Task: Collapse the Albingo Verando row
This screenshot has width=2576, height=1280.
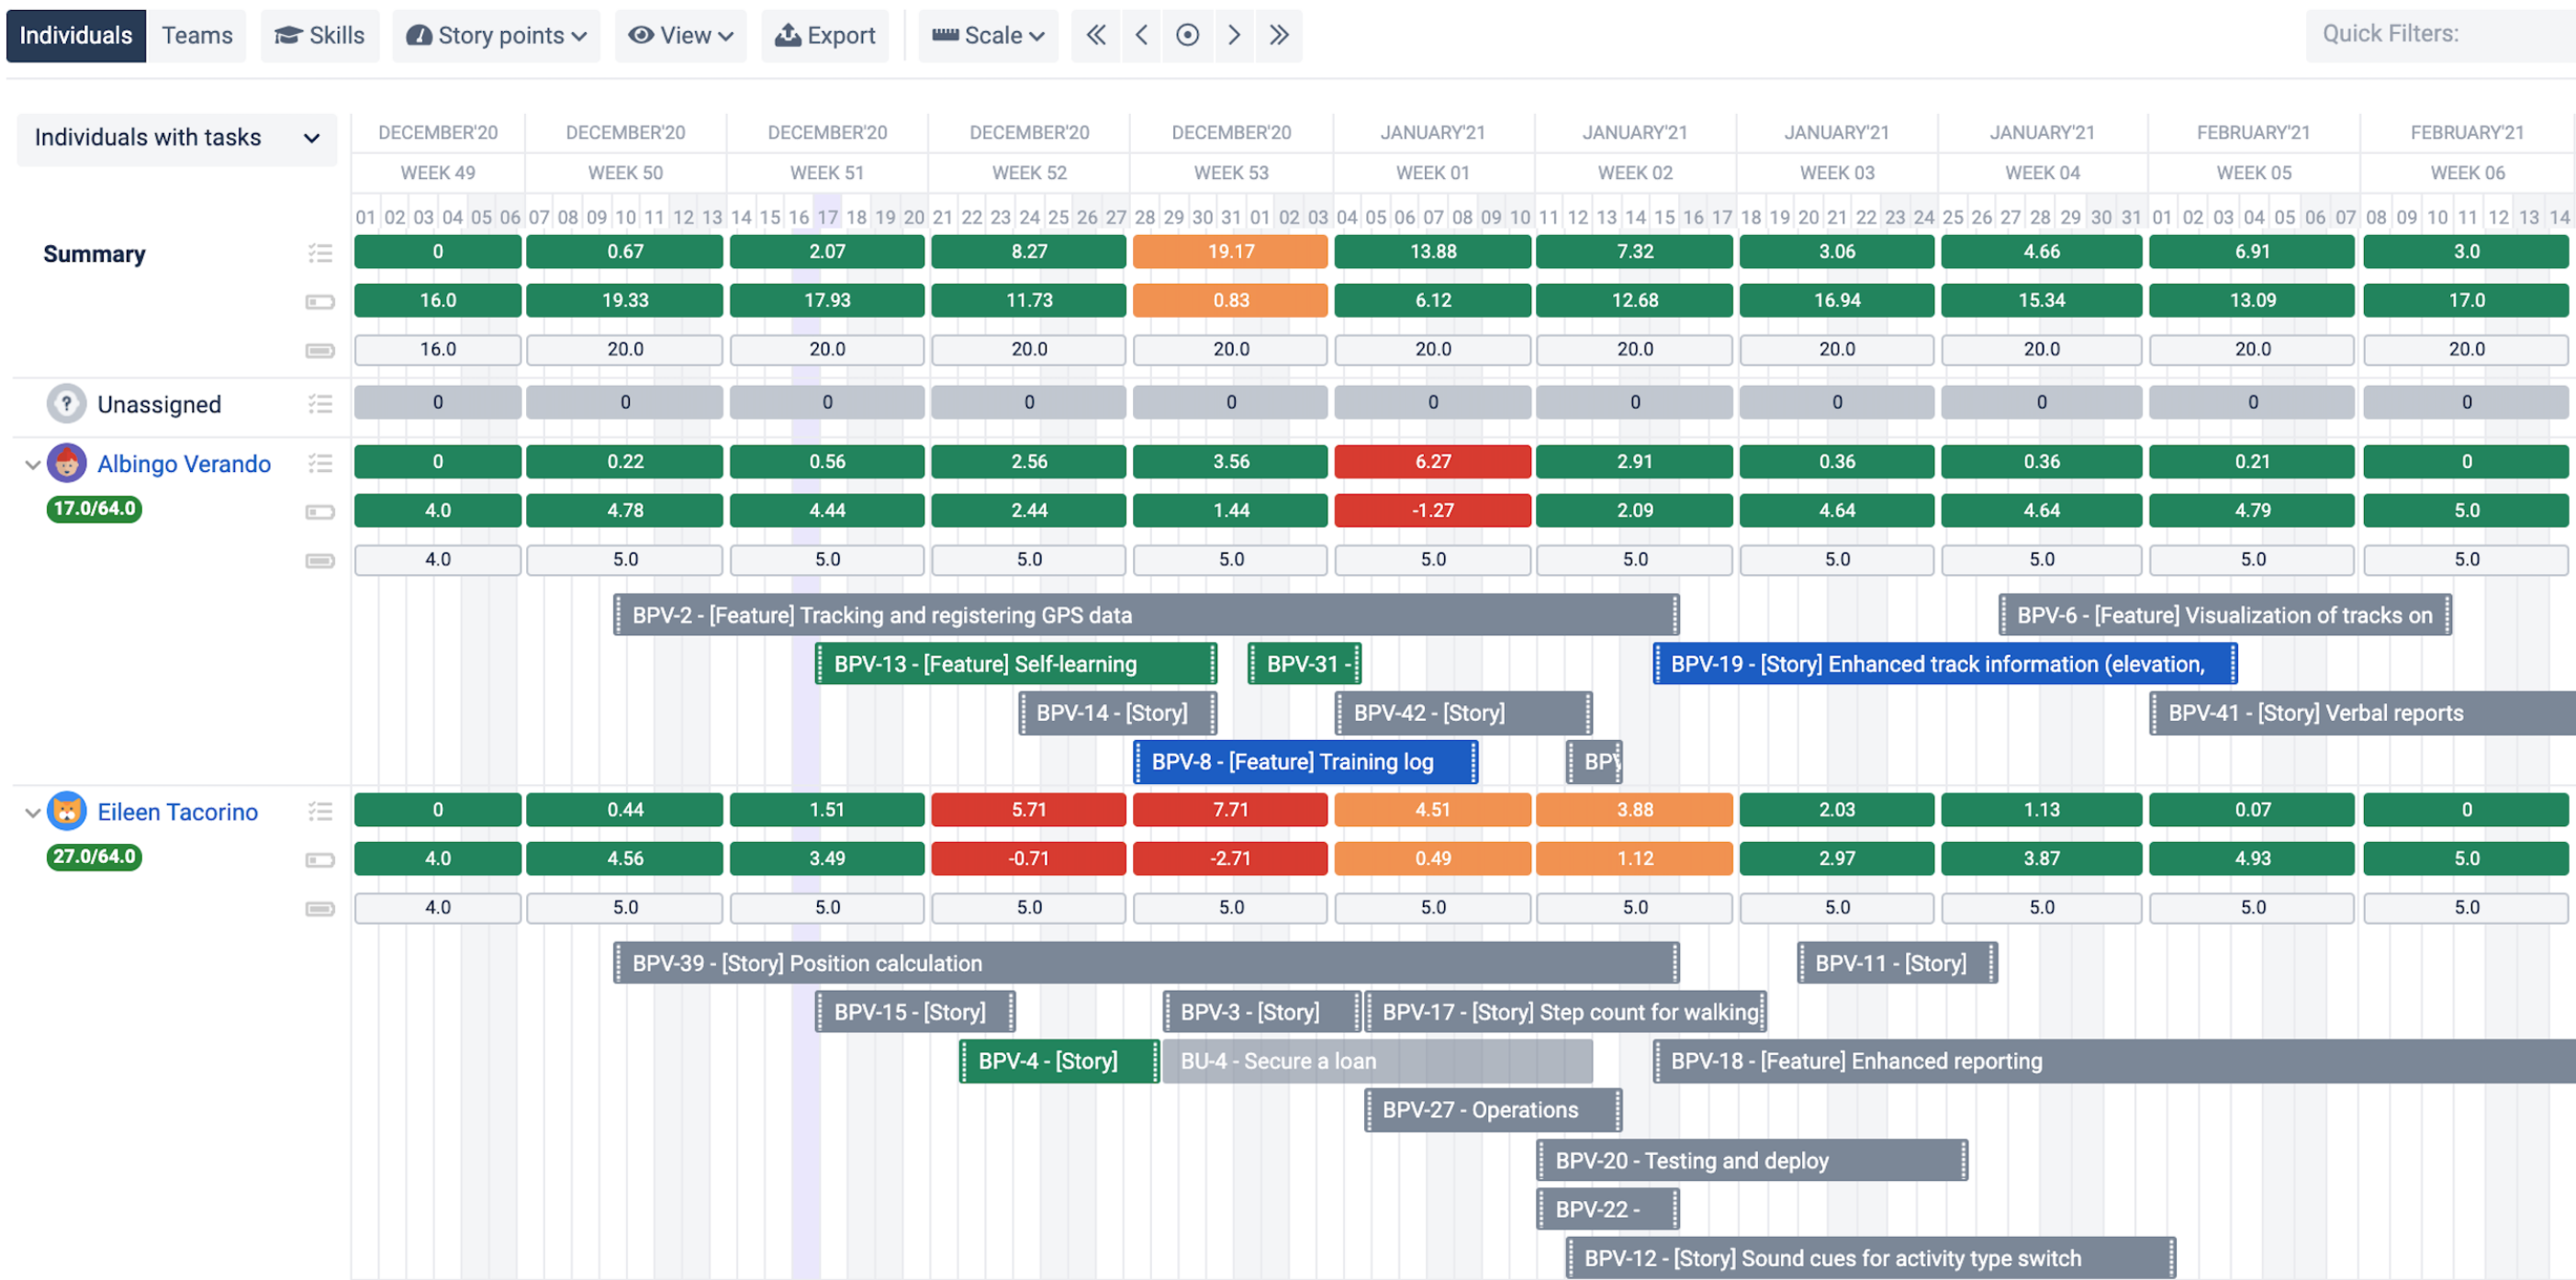Action: click(x=31, y=463)
